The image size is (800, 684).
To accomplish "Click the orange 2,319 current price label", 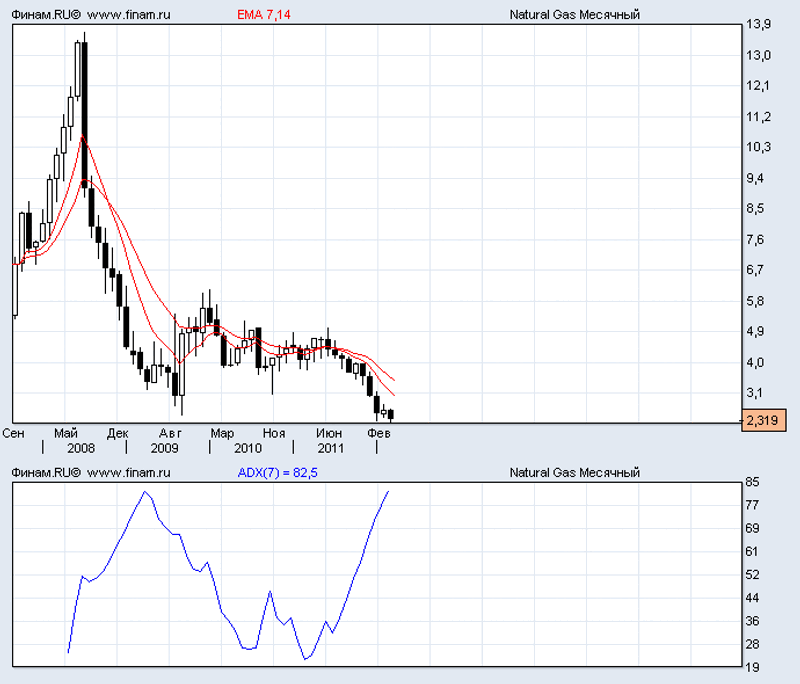I will pos(763,420).
